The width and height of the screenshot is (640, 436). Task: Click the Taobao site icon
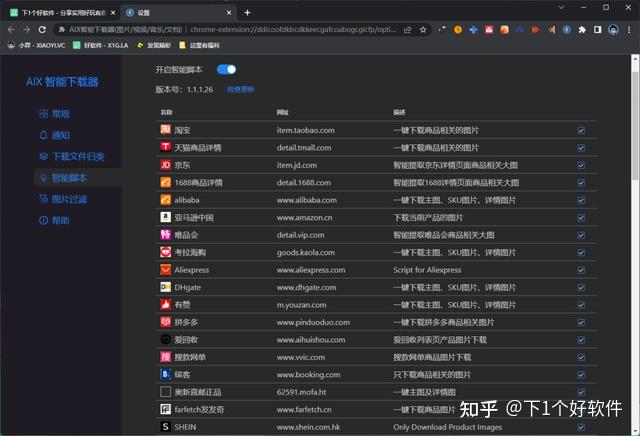pyautogui.click(x=165, y=130)
